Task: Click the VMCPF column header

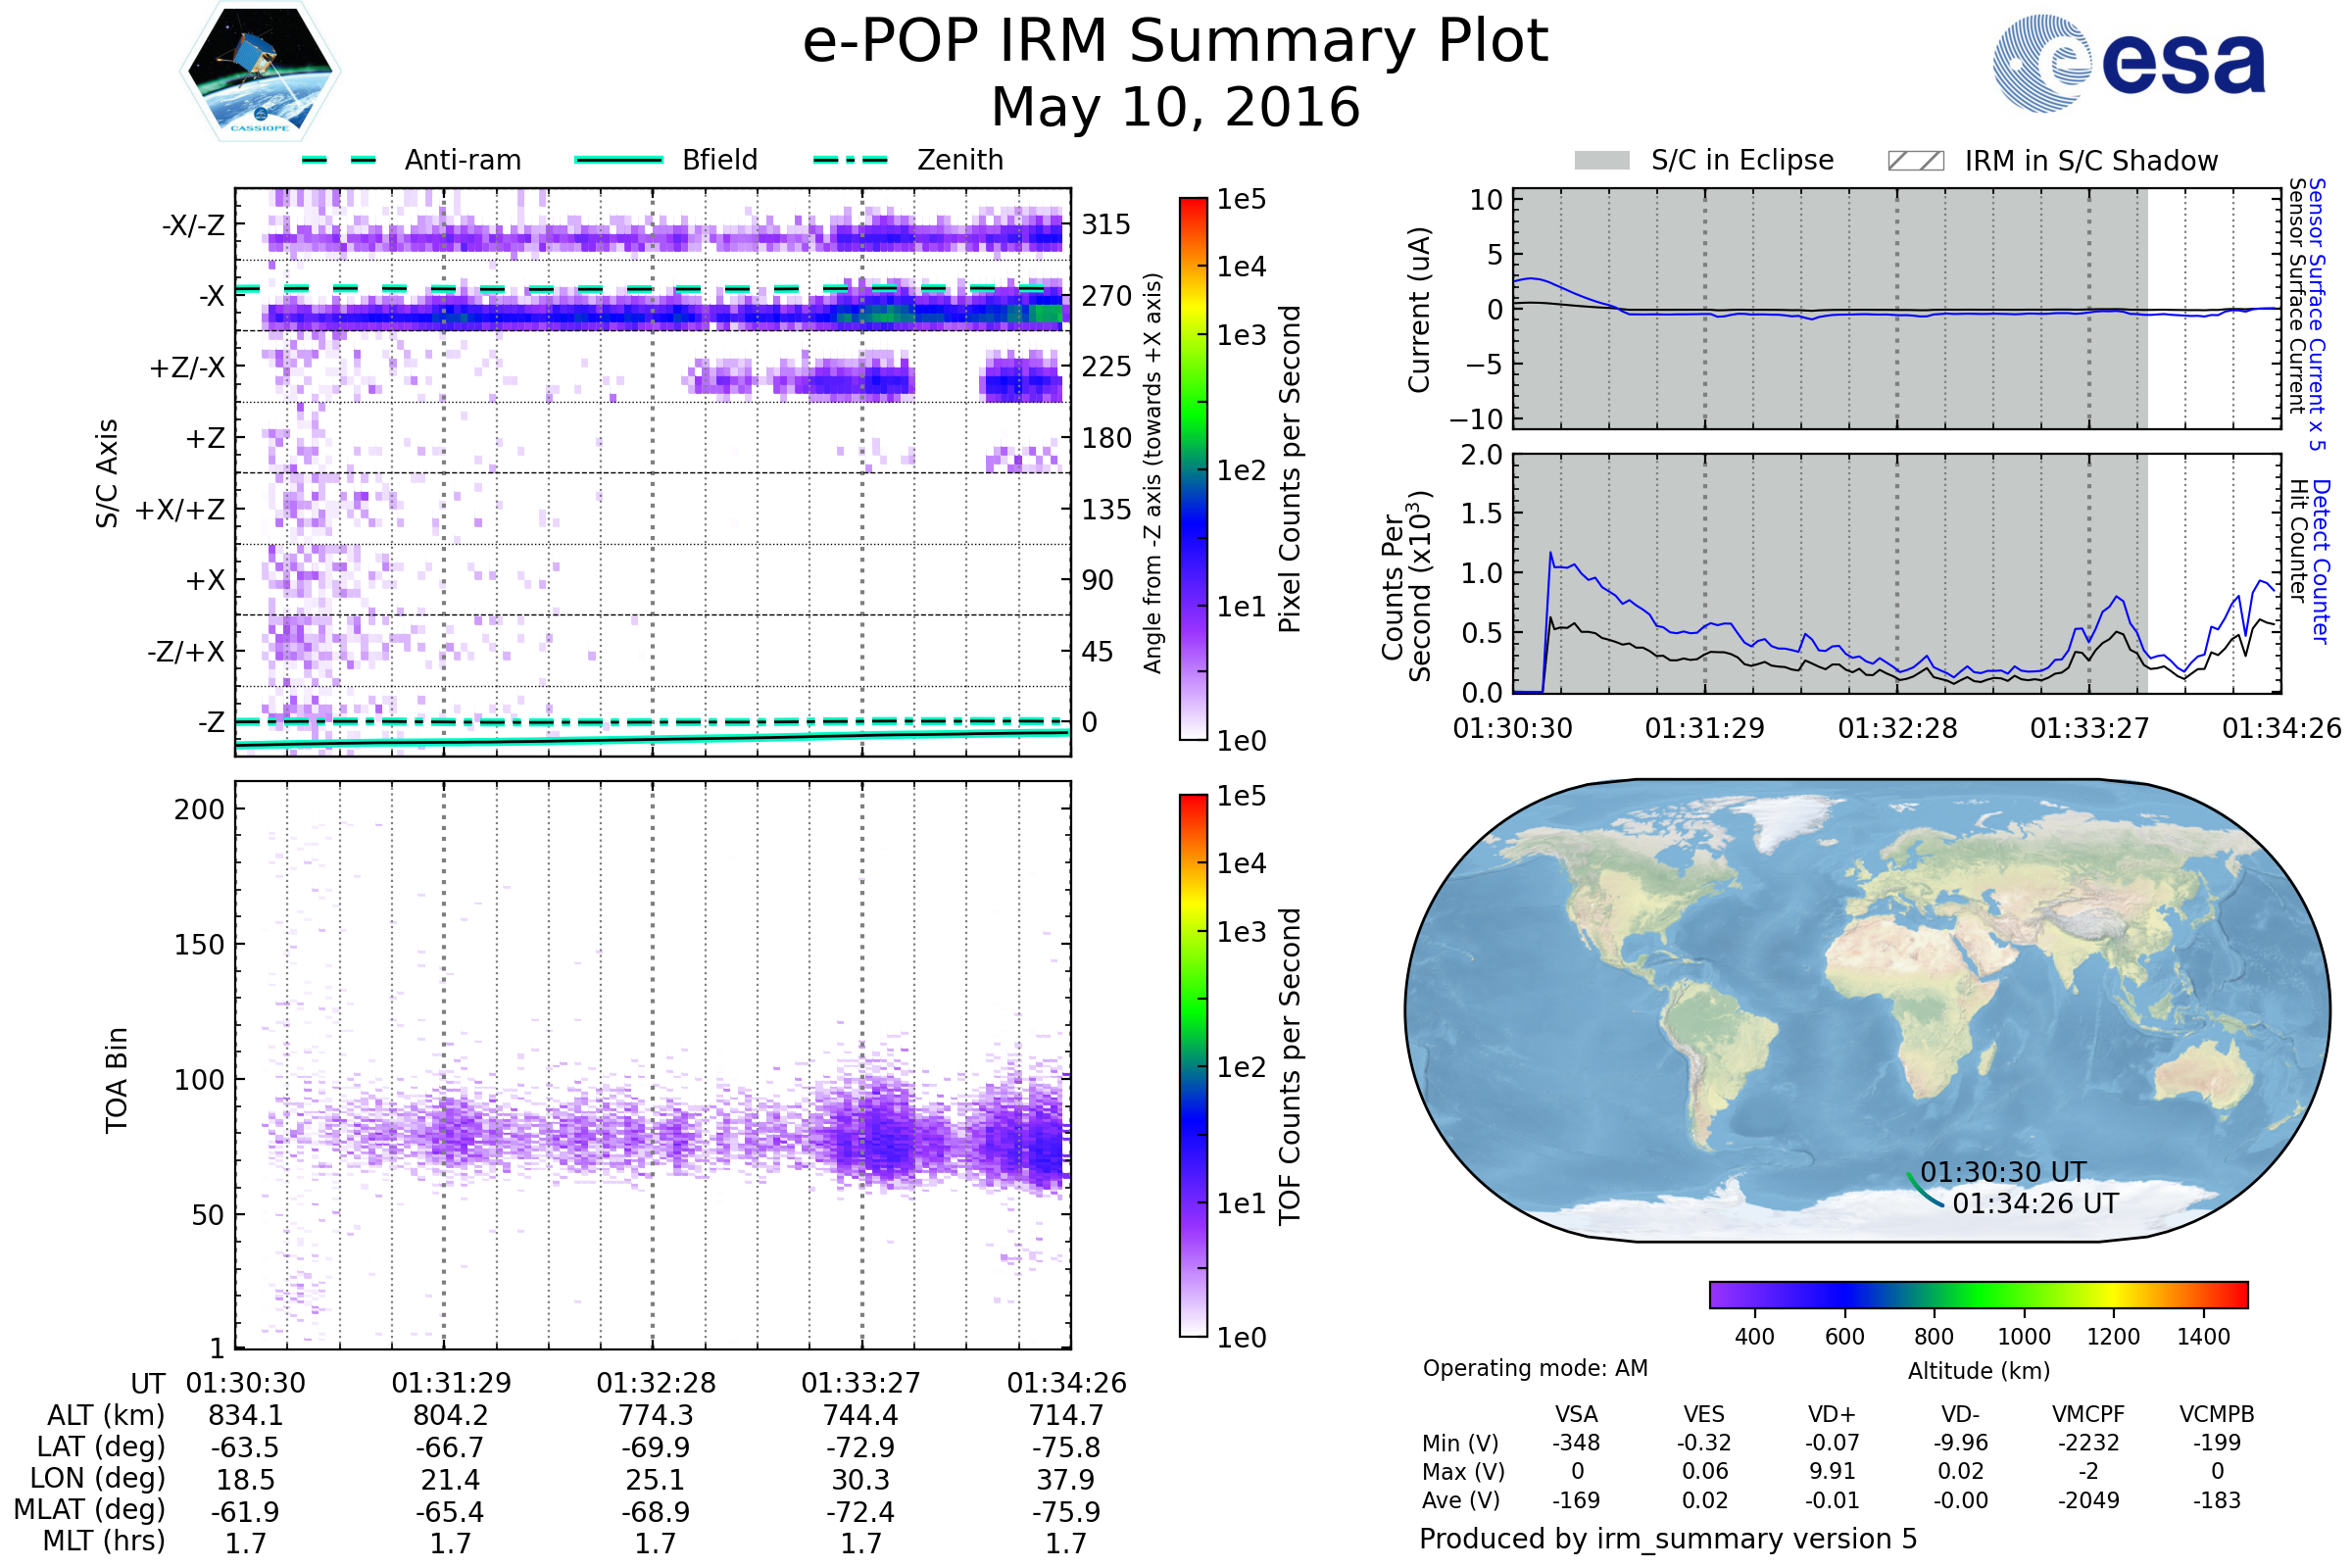Action: coord(2088,1415)
